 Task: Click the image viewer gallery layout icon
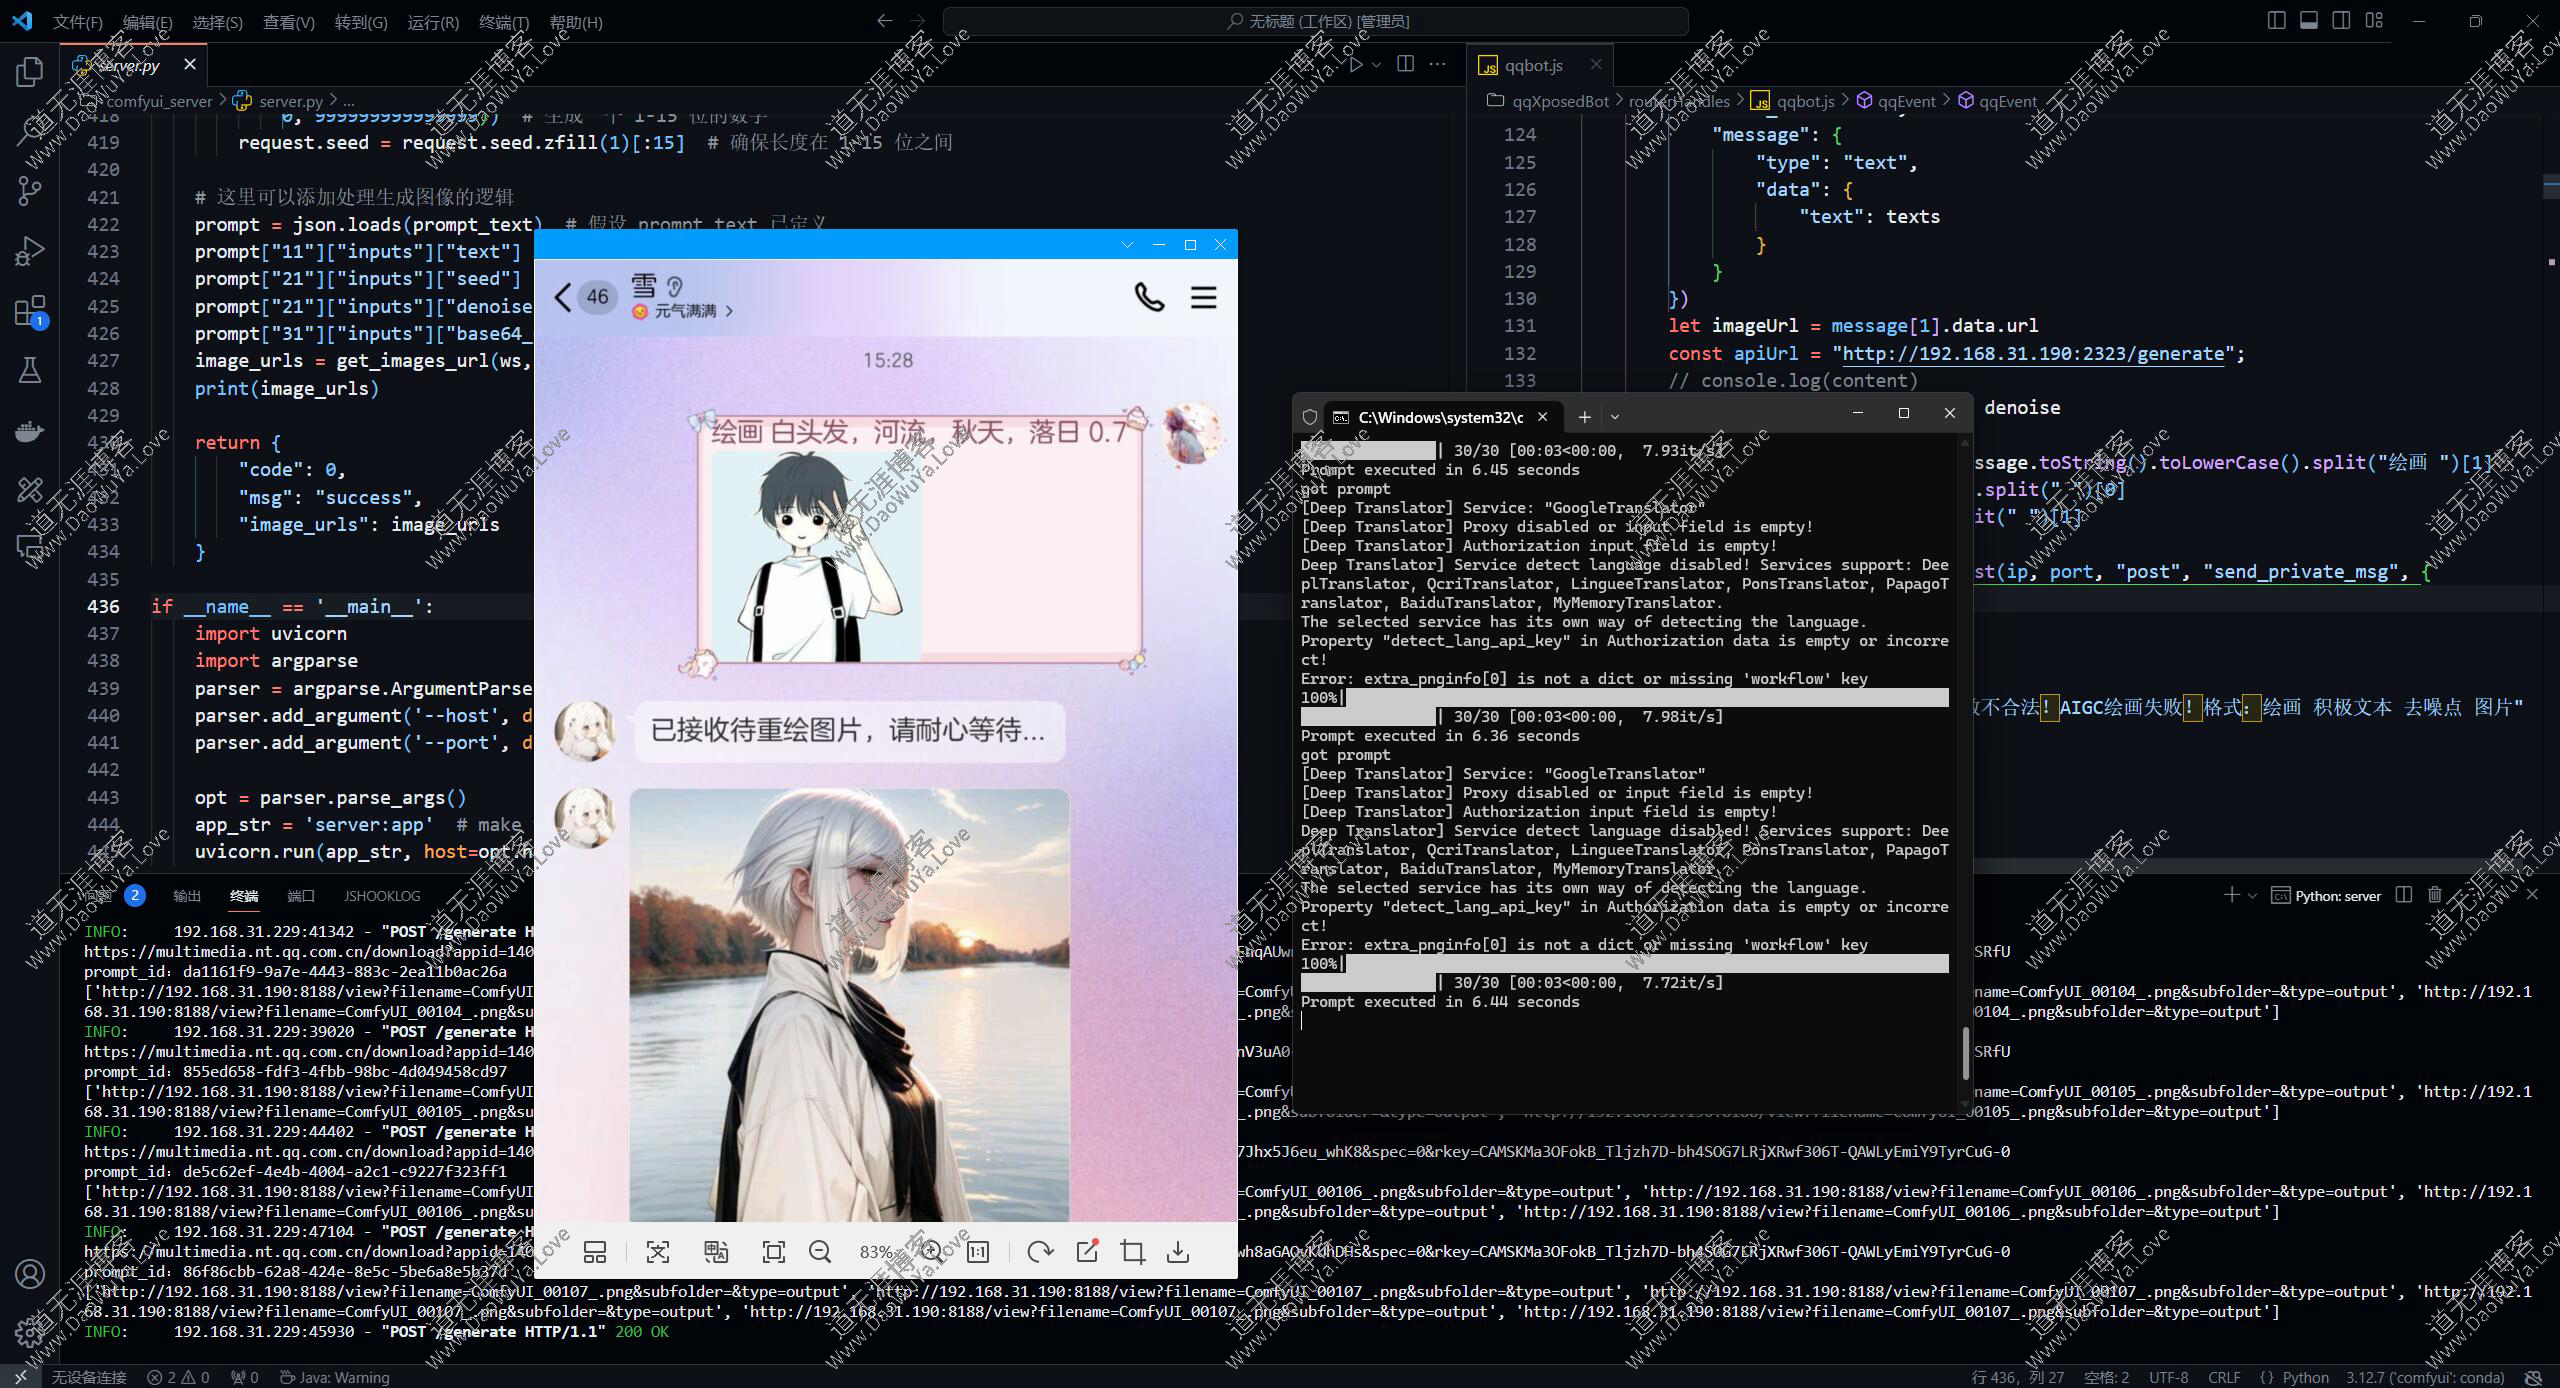(x=595, y=1252)
